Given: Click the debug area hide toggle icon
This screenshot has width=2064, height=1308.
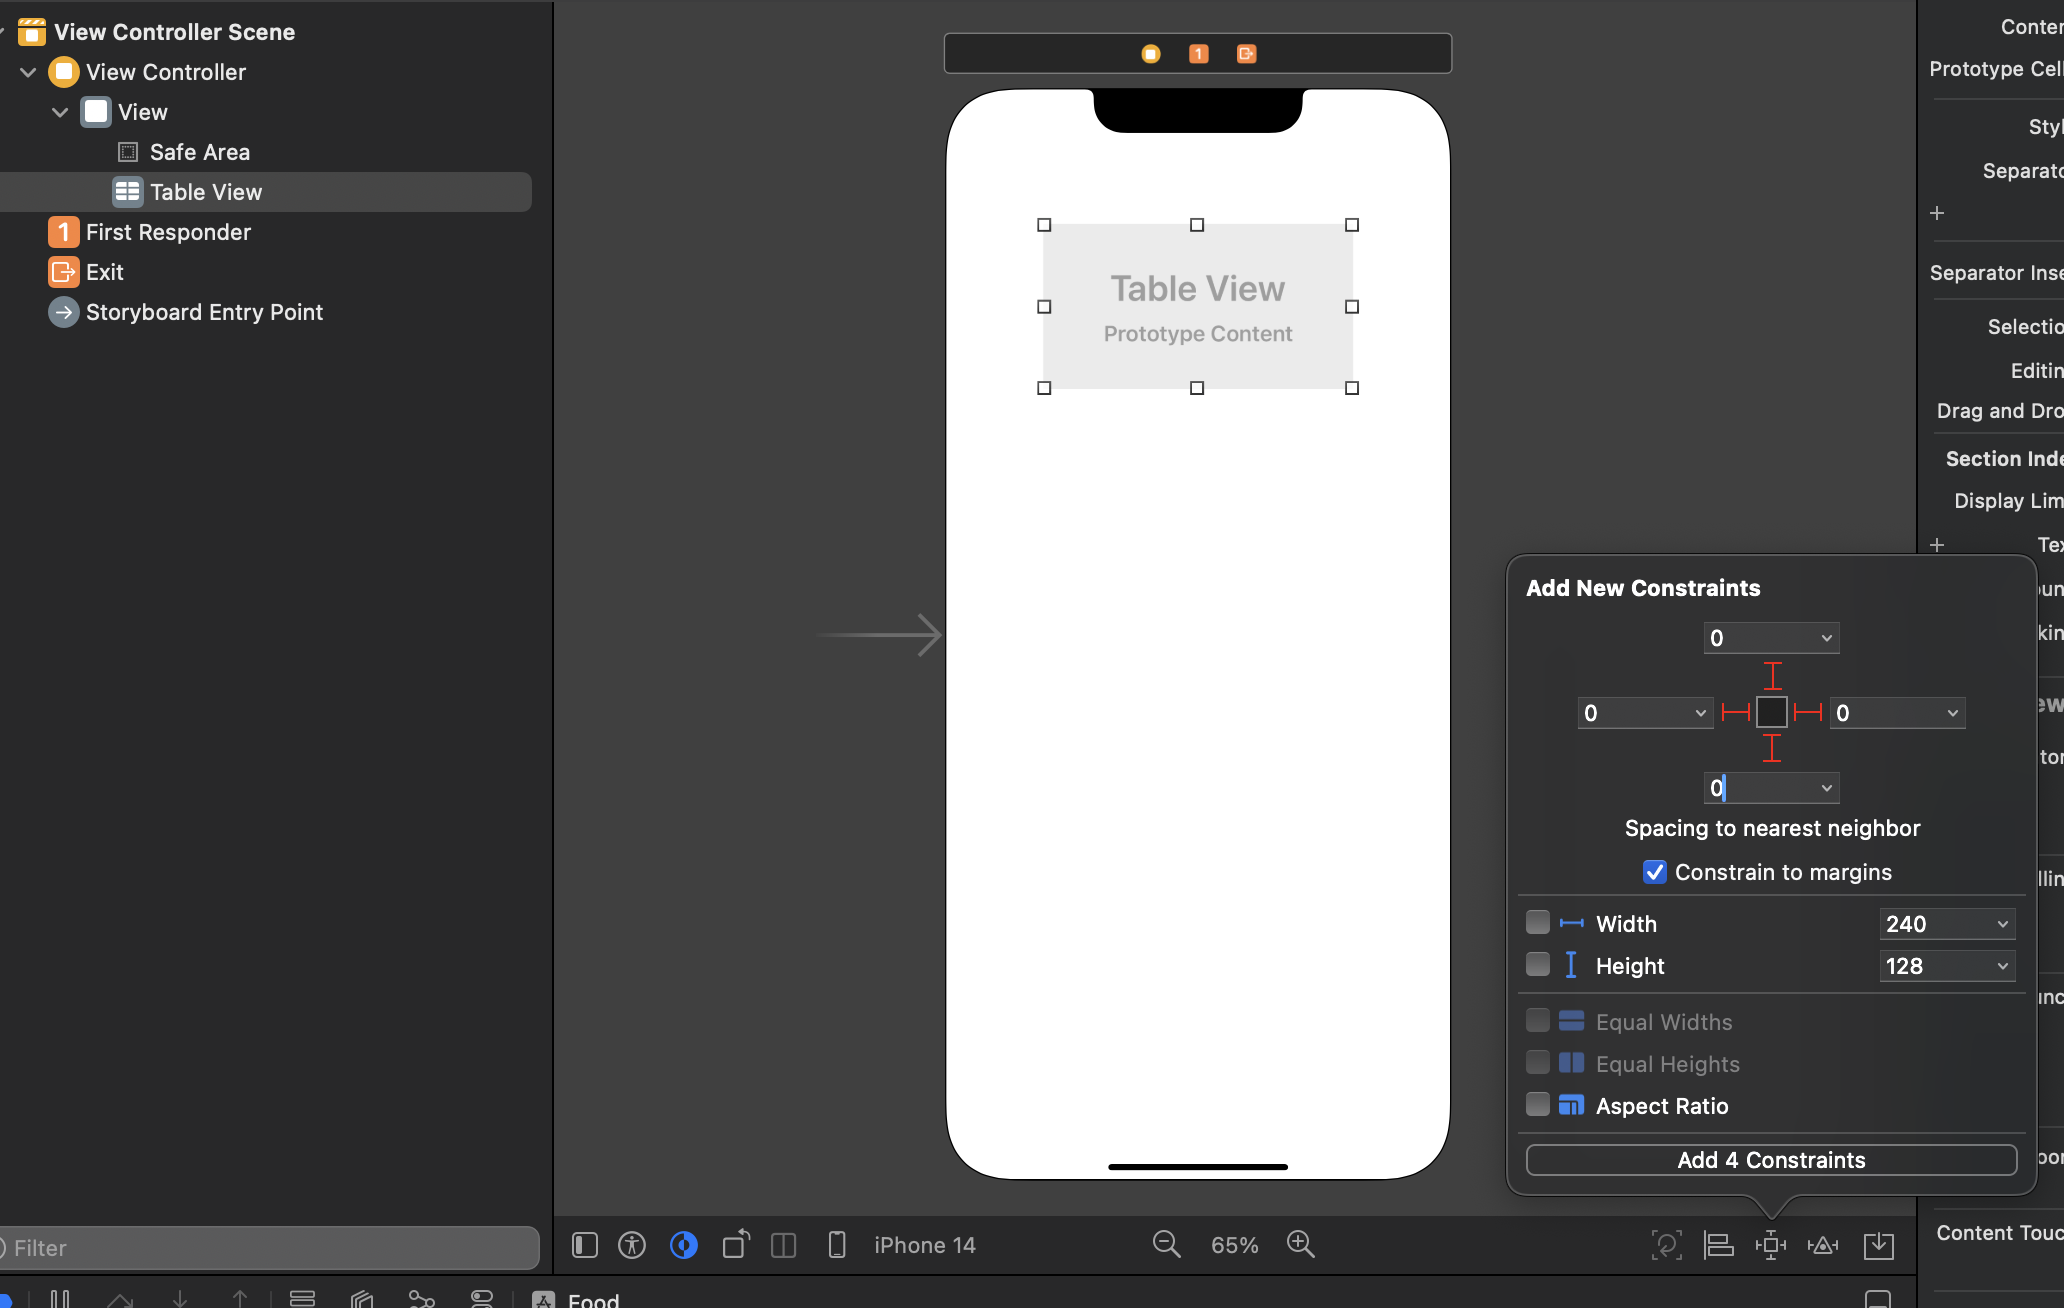Looking at the screenshot, I should [x=1878, y=1298].
